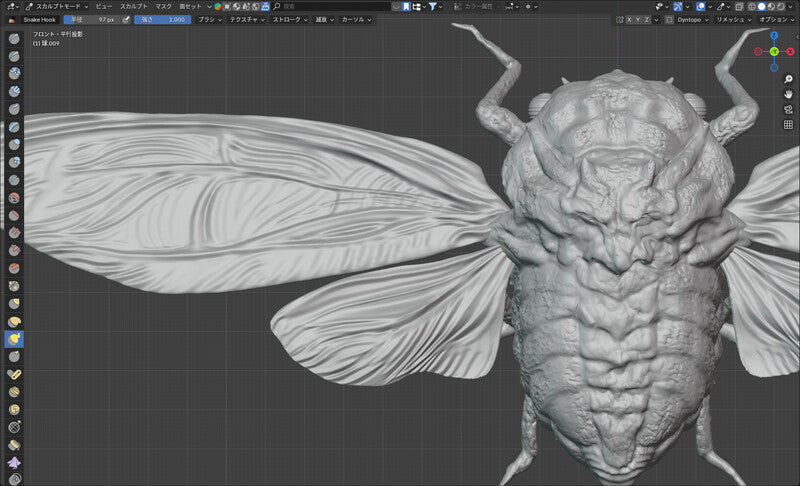
Task: Expand the ストローク stroke dropdown
Action: [289, 19]
